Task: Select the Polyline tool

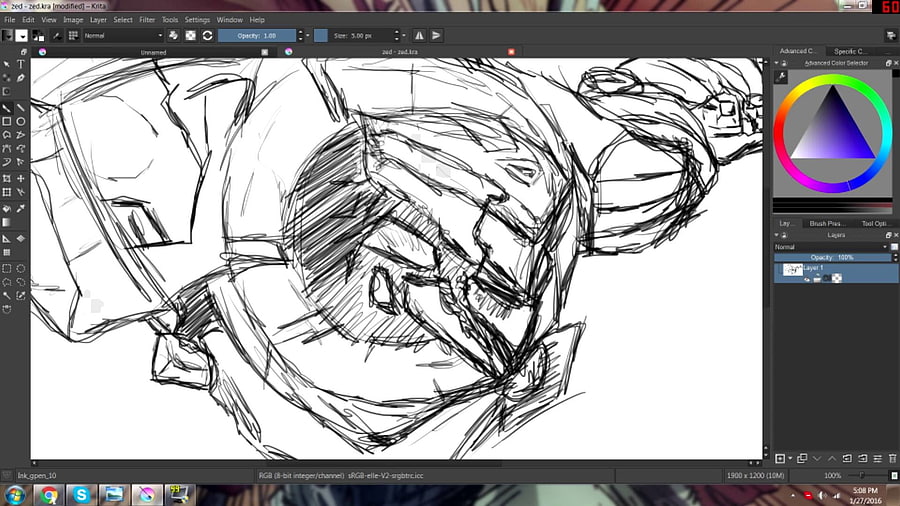Action: (21, 135)
